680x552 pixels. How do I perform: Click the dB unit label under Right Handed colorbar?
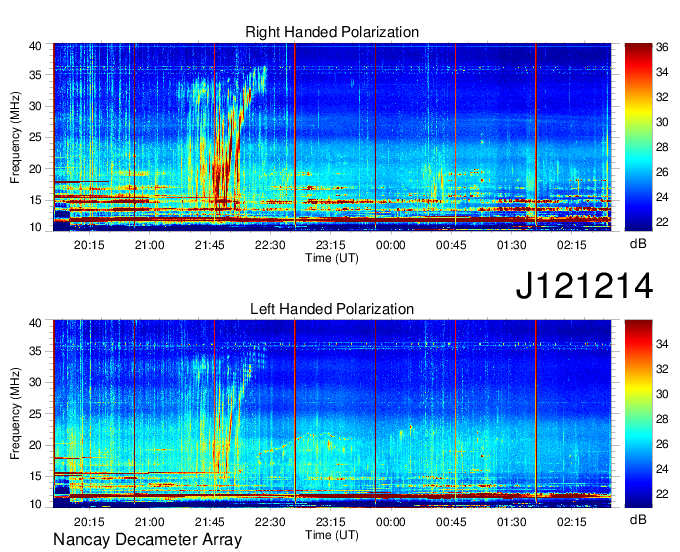pos(638,244)
